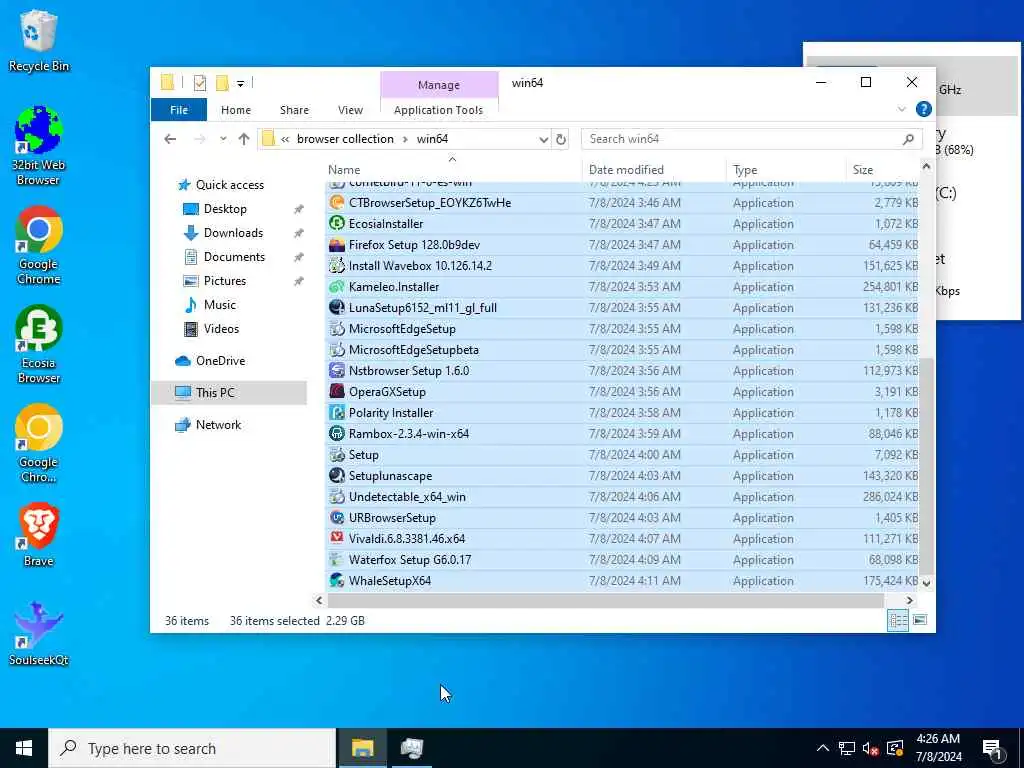Image resolution: width=1024 pixels, height=768 pixels.
Task: Click the muted volume tray icon
Action: 871,748
